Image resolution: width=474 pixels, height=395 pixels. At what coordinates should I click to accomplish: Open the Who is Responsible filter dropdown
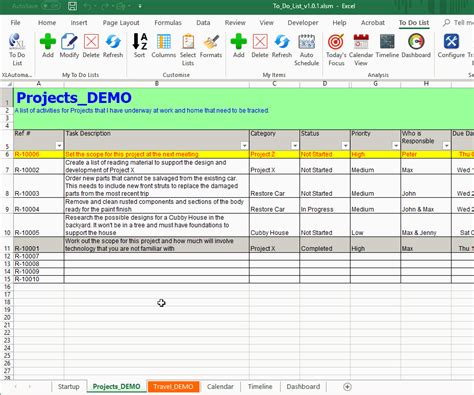(x=446, y=146)
